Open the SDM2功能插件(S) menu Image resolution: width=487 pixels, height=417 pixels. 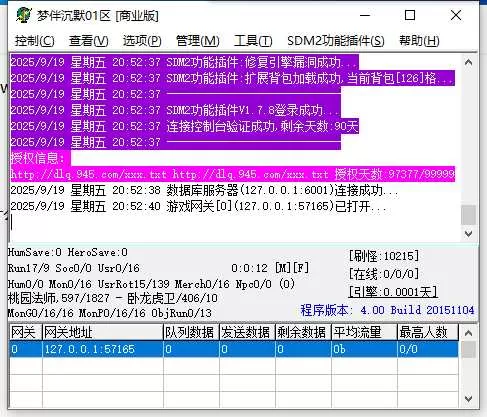click(x=336, y=41)
